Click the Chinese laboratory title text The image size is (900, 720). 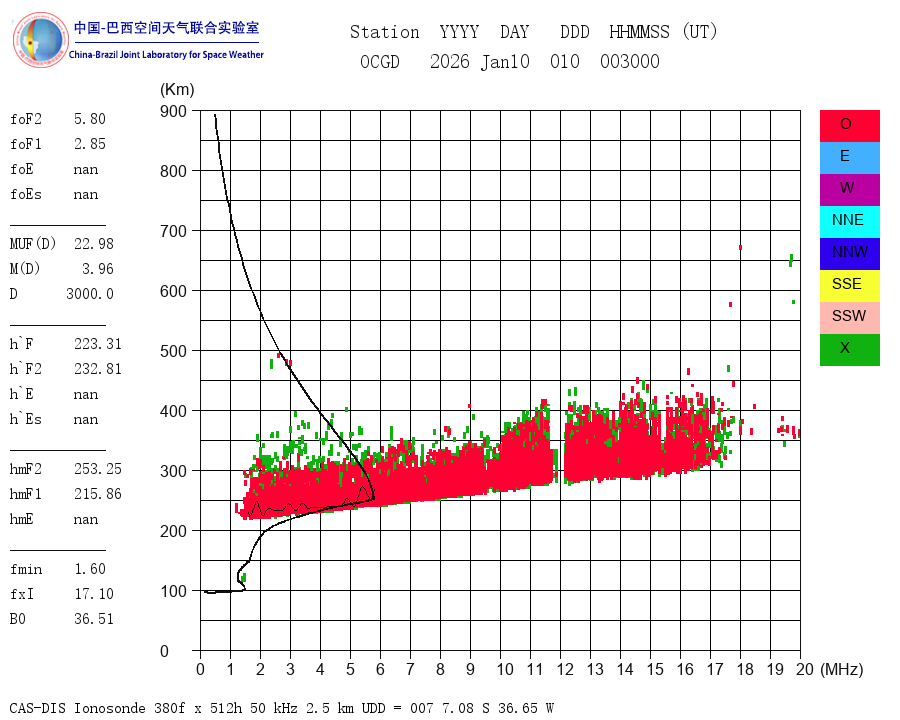coord(166,28)
